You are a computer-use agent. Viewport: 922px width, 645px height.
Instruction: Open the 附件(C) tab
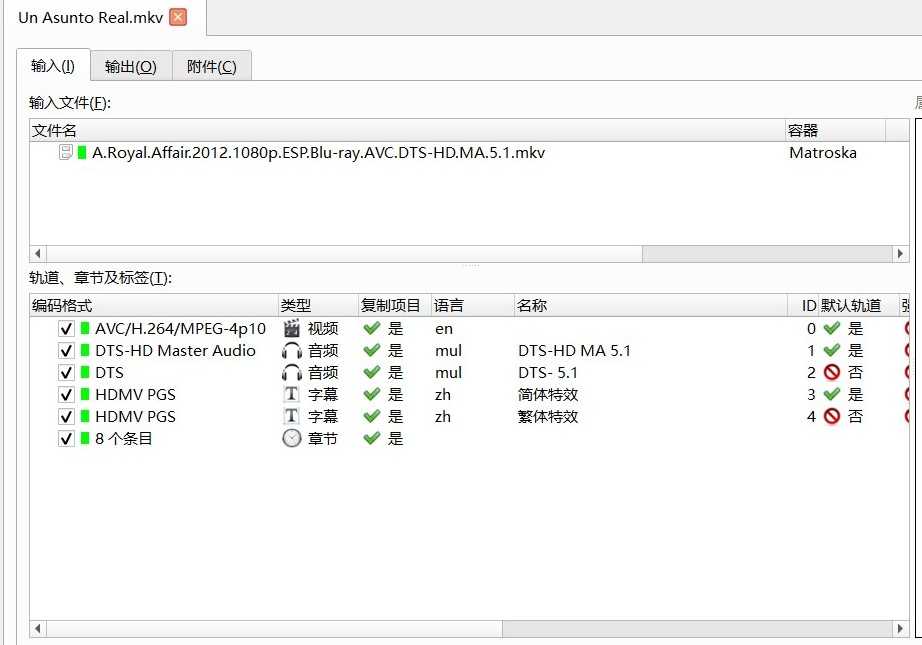point(212,66)
